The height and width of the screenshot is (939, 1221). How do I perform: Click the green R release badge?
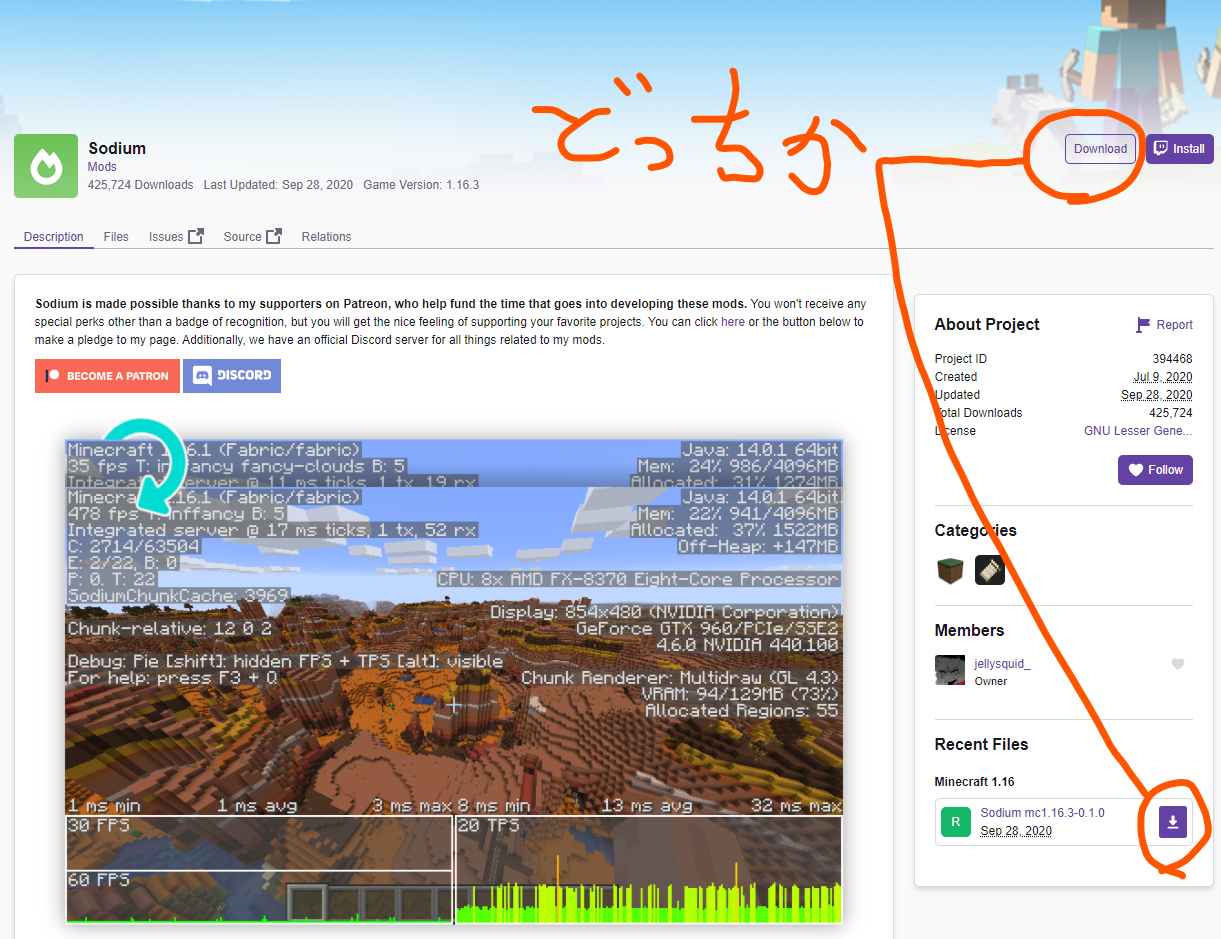pos(956,822)
